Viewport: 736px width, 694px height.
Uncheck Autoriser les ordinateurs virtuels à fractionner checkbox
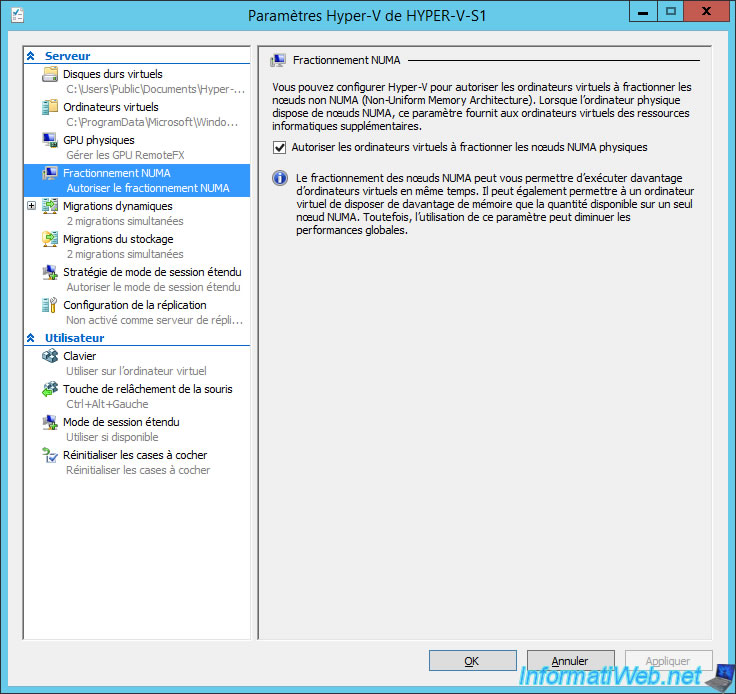[280, 147]
